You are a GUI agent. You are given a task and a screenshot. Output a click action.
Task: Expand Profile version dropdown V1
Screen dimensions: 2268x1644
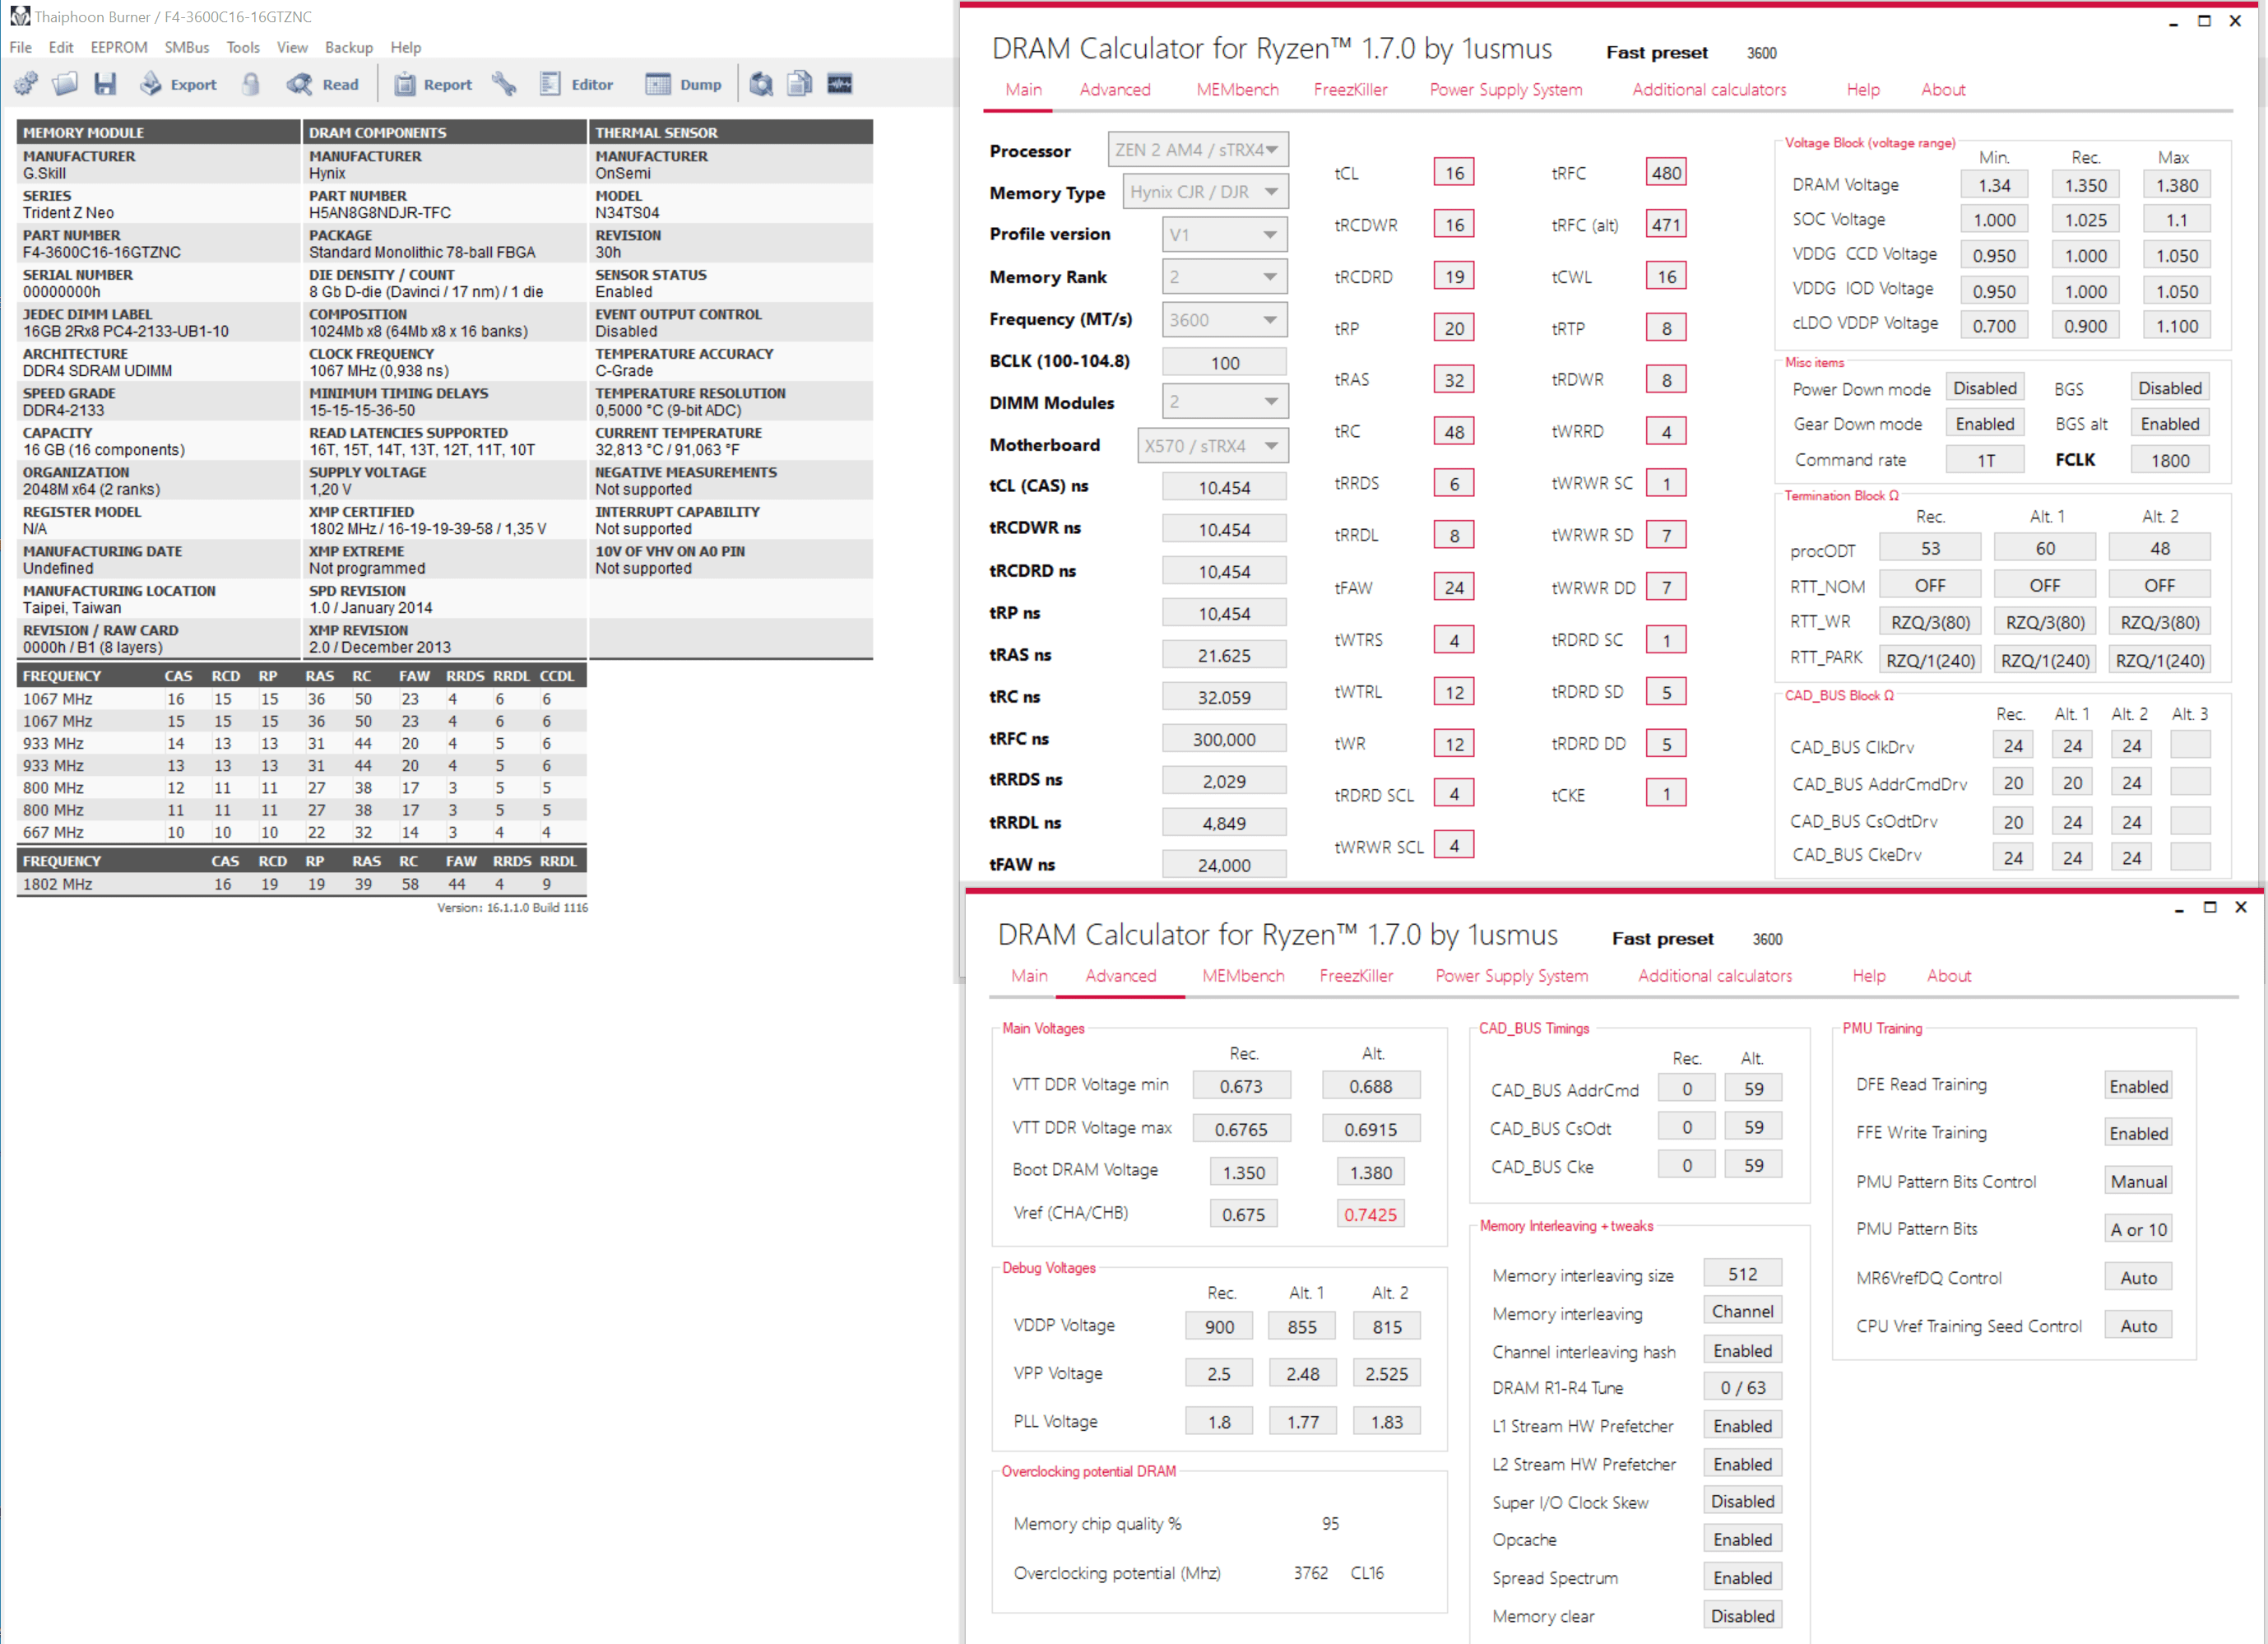pos(1225,235)
